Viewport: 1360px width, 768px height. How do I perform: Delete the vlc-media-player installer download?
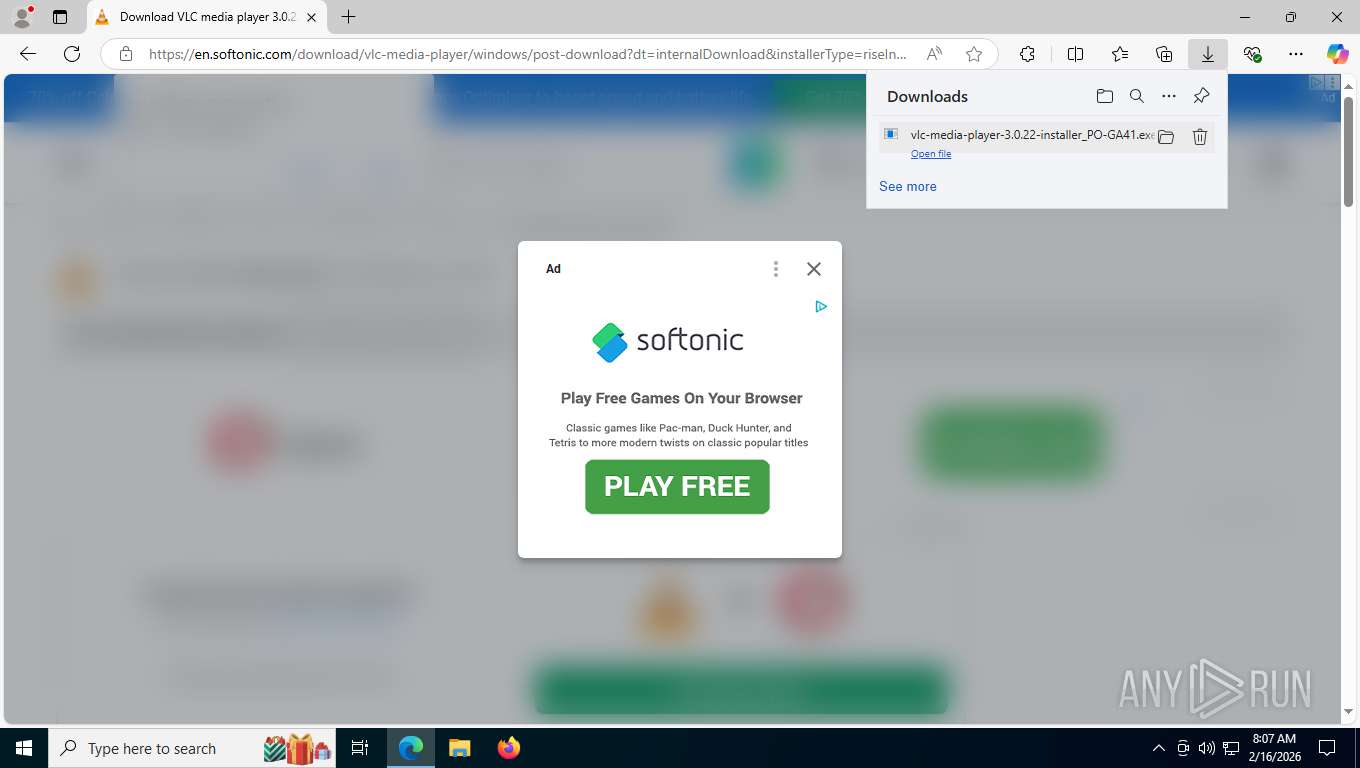(1200, 137)
